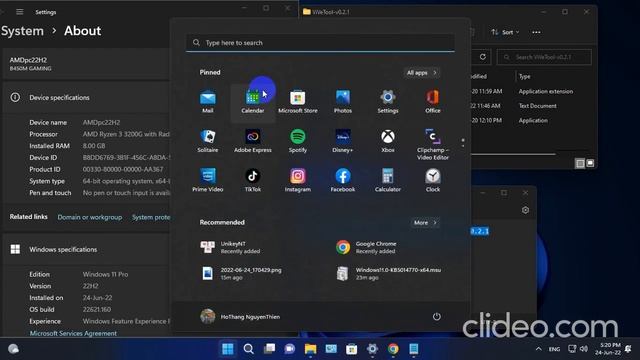Open Settings from the pinned apps
The width and height of the screenshot is (640, 360).
[x=388, y=102]
